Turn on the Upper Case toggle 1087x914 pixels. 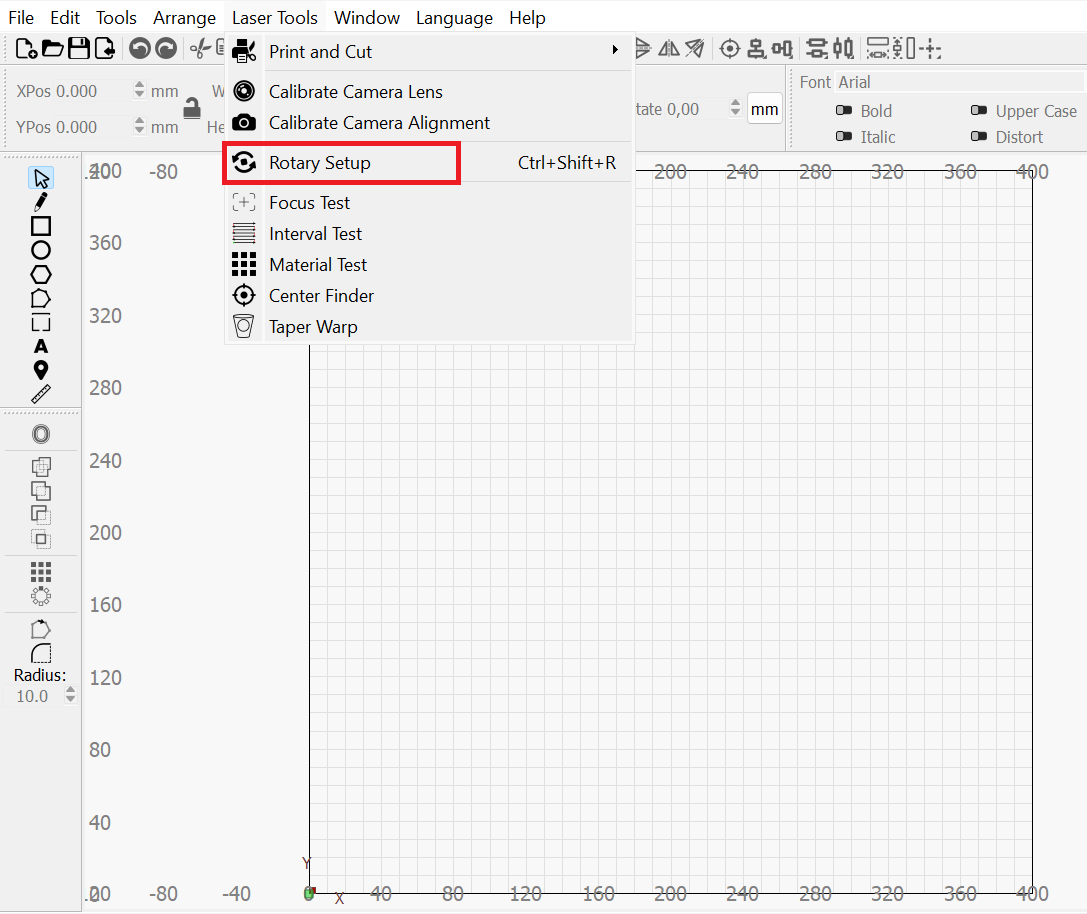tap(978, 111)
